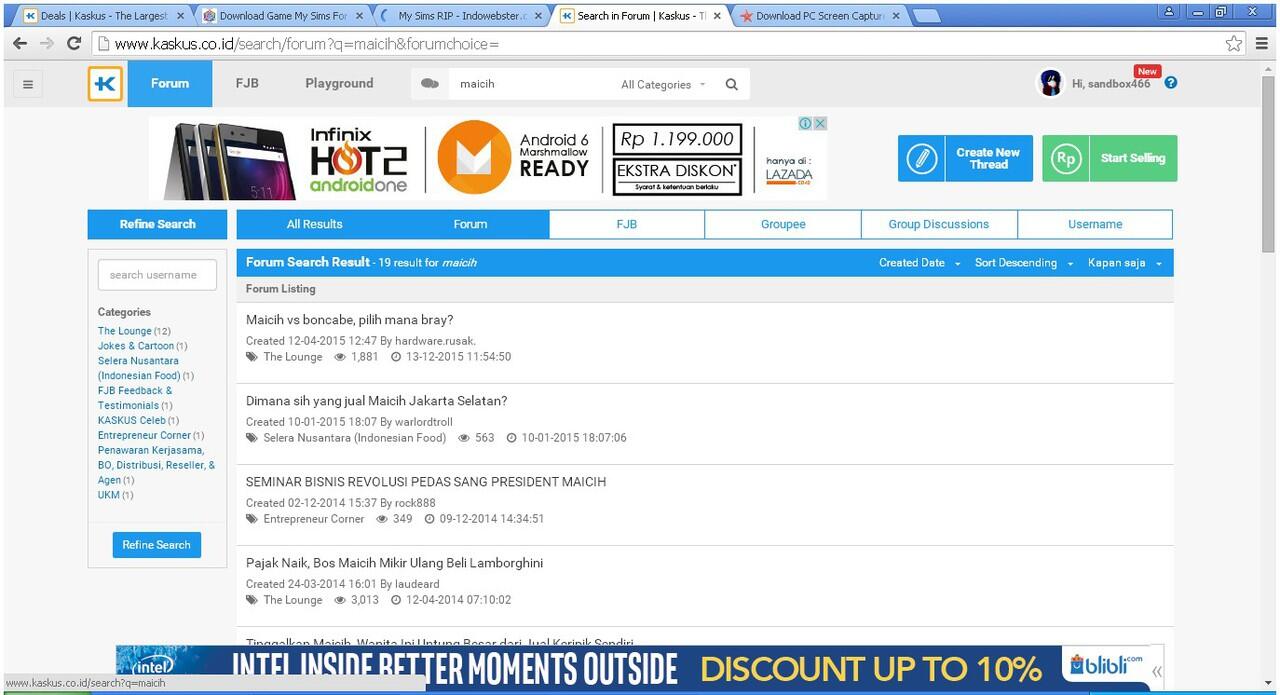Collapse the bottom Blibli ad with chevron
The width and height of the screenshot is (1280, 695).
pyautogui.click(x=1157, y=671)
